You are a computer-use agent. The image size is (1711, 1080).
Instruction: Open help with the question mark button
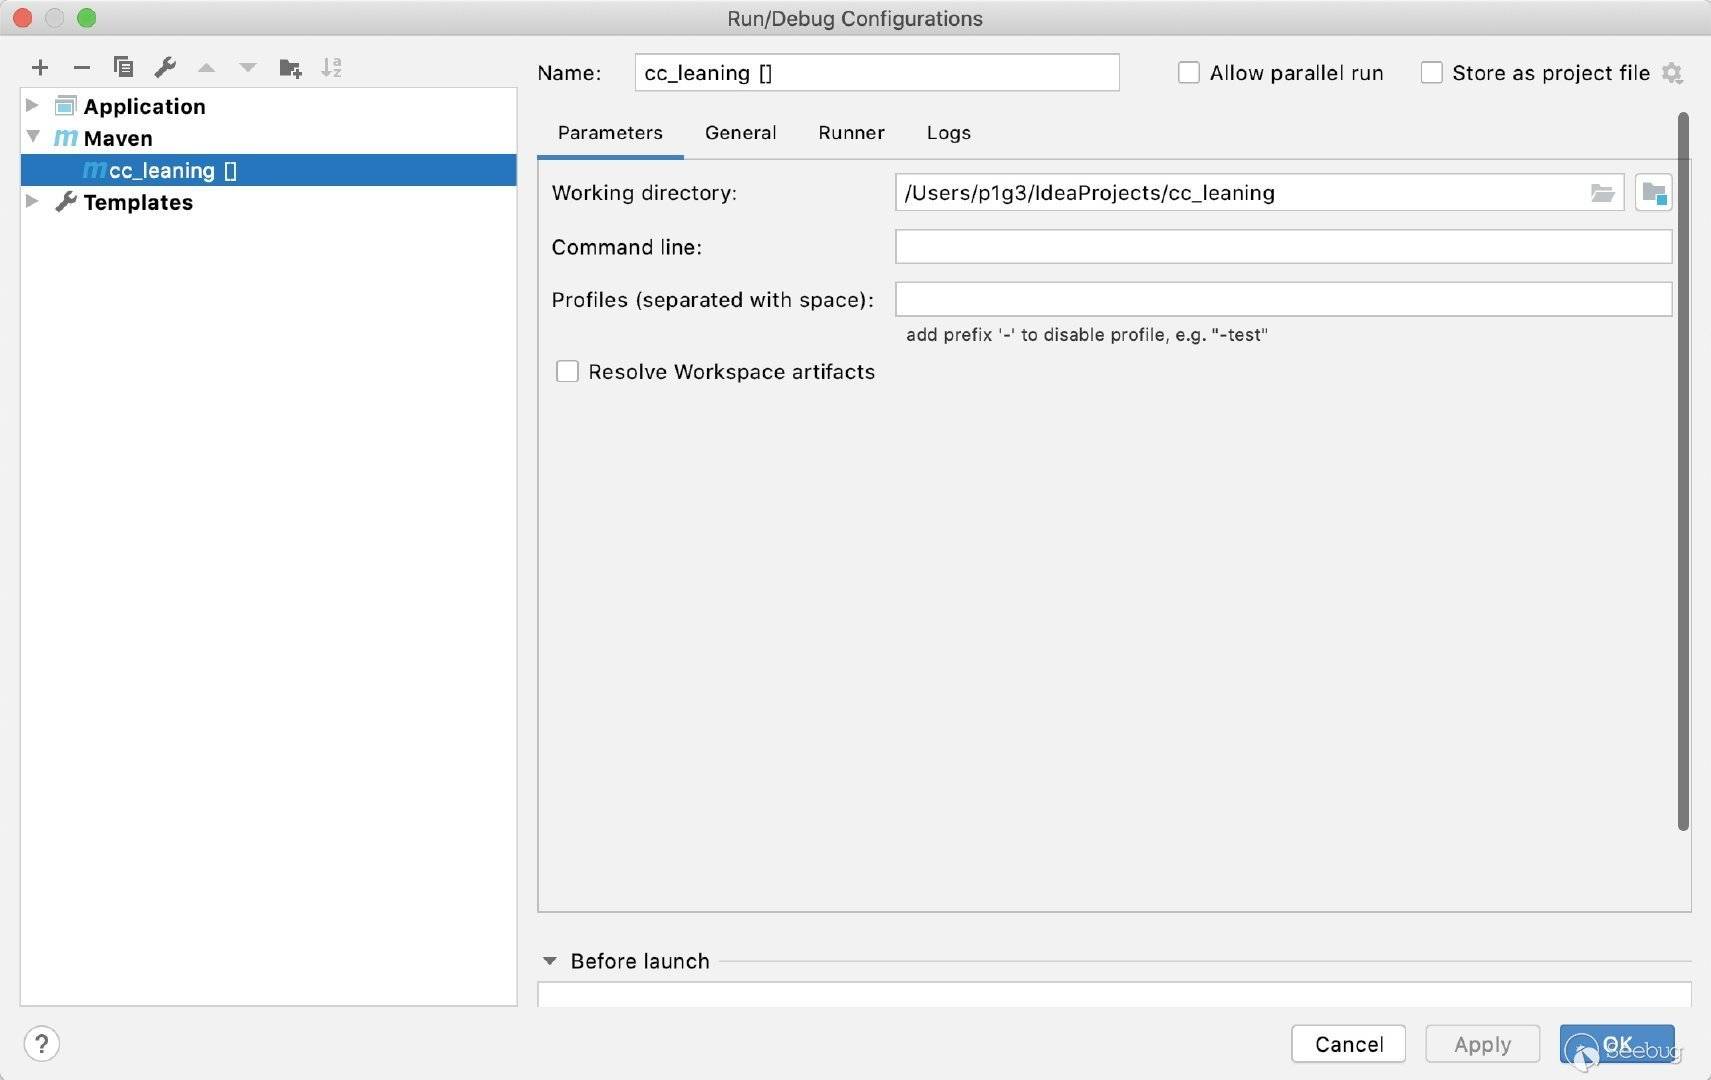point(41,1044)
